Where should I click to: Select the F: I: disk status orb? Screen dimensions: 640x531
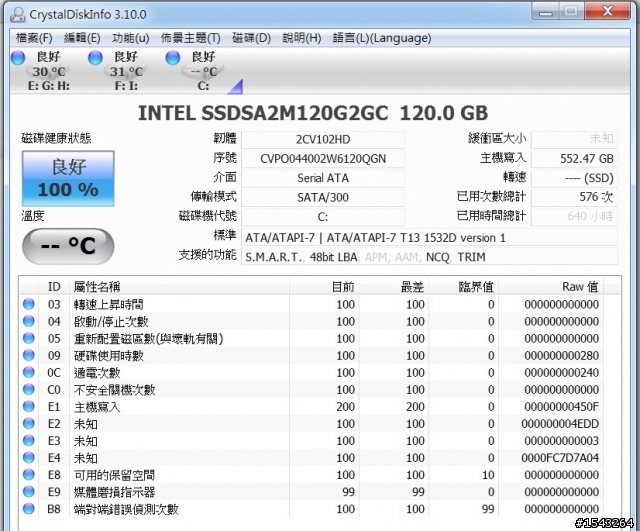pos(96,58)
